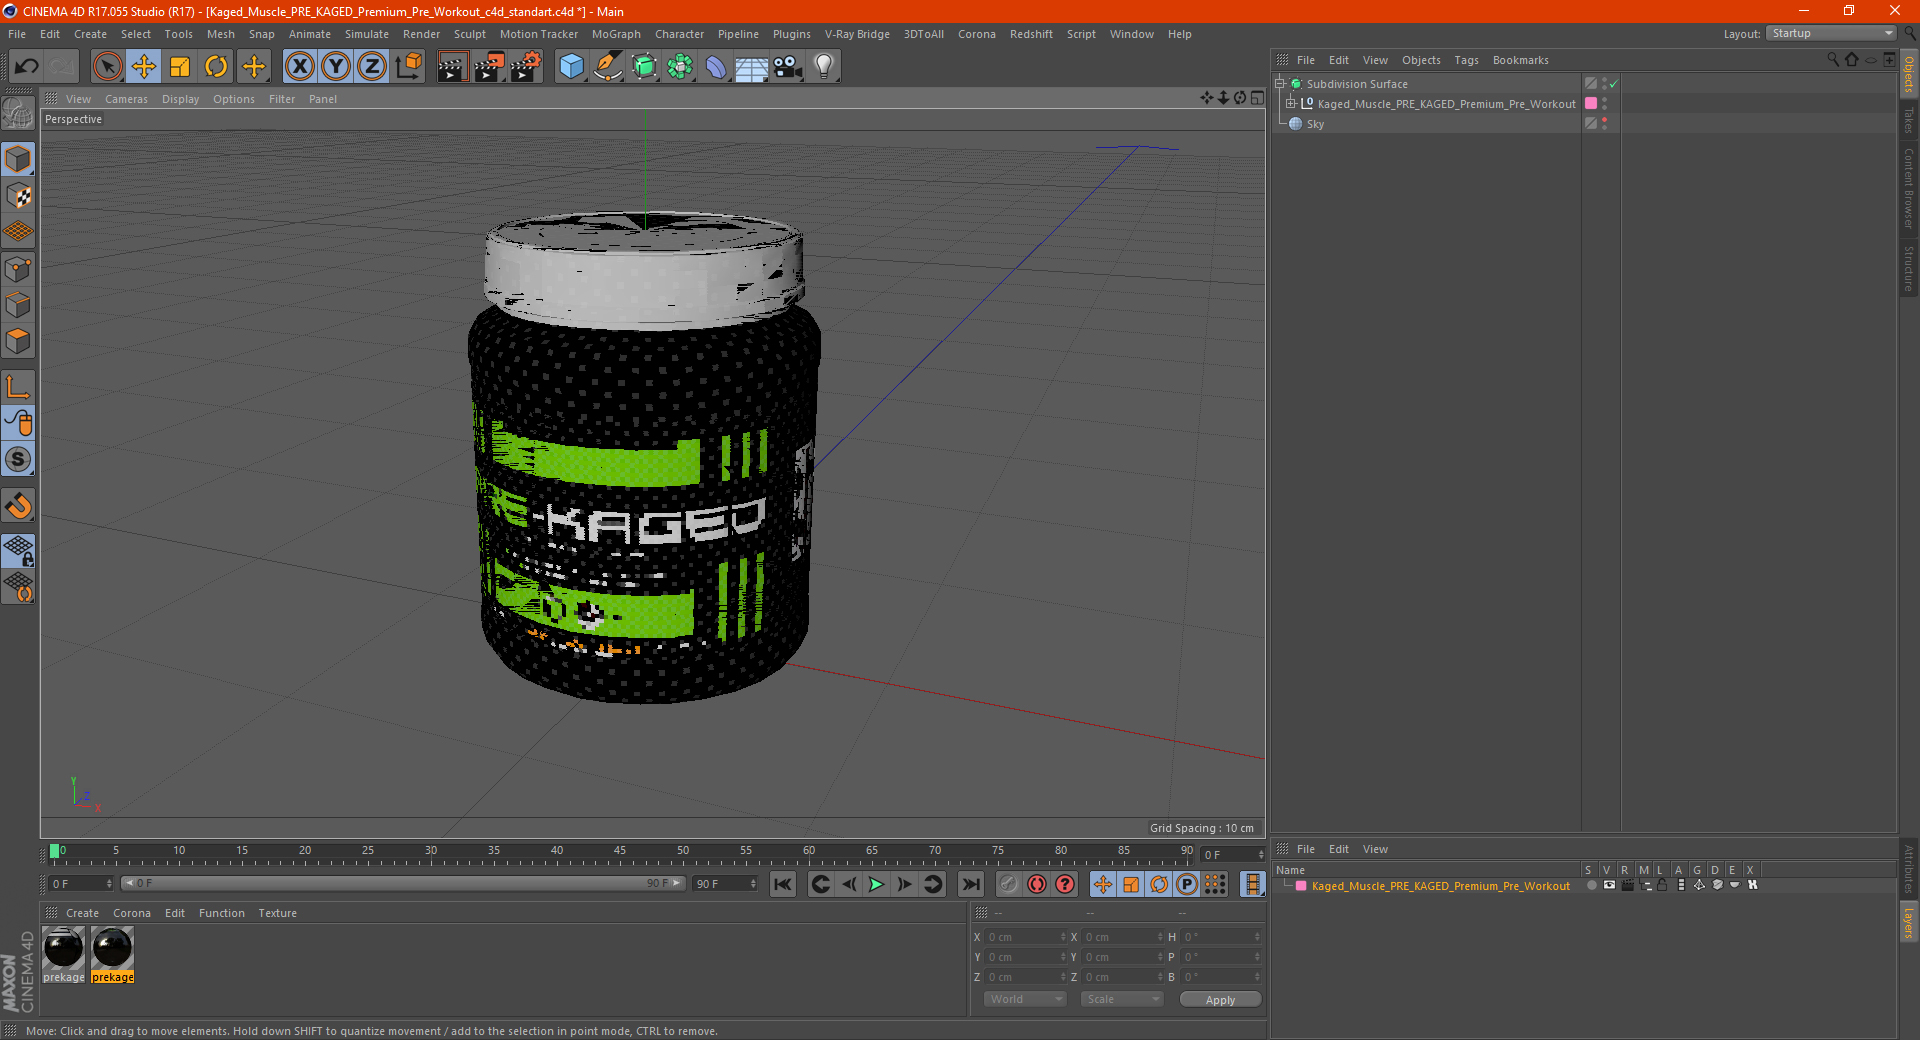Screen dimensions: 1920x1040
Task: Open the Render menu
Action: (x=421, y=34)
